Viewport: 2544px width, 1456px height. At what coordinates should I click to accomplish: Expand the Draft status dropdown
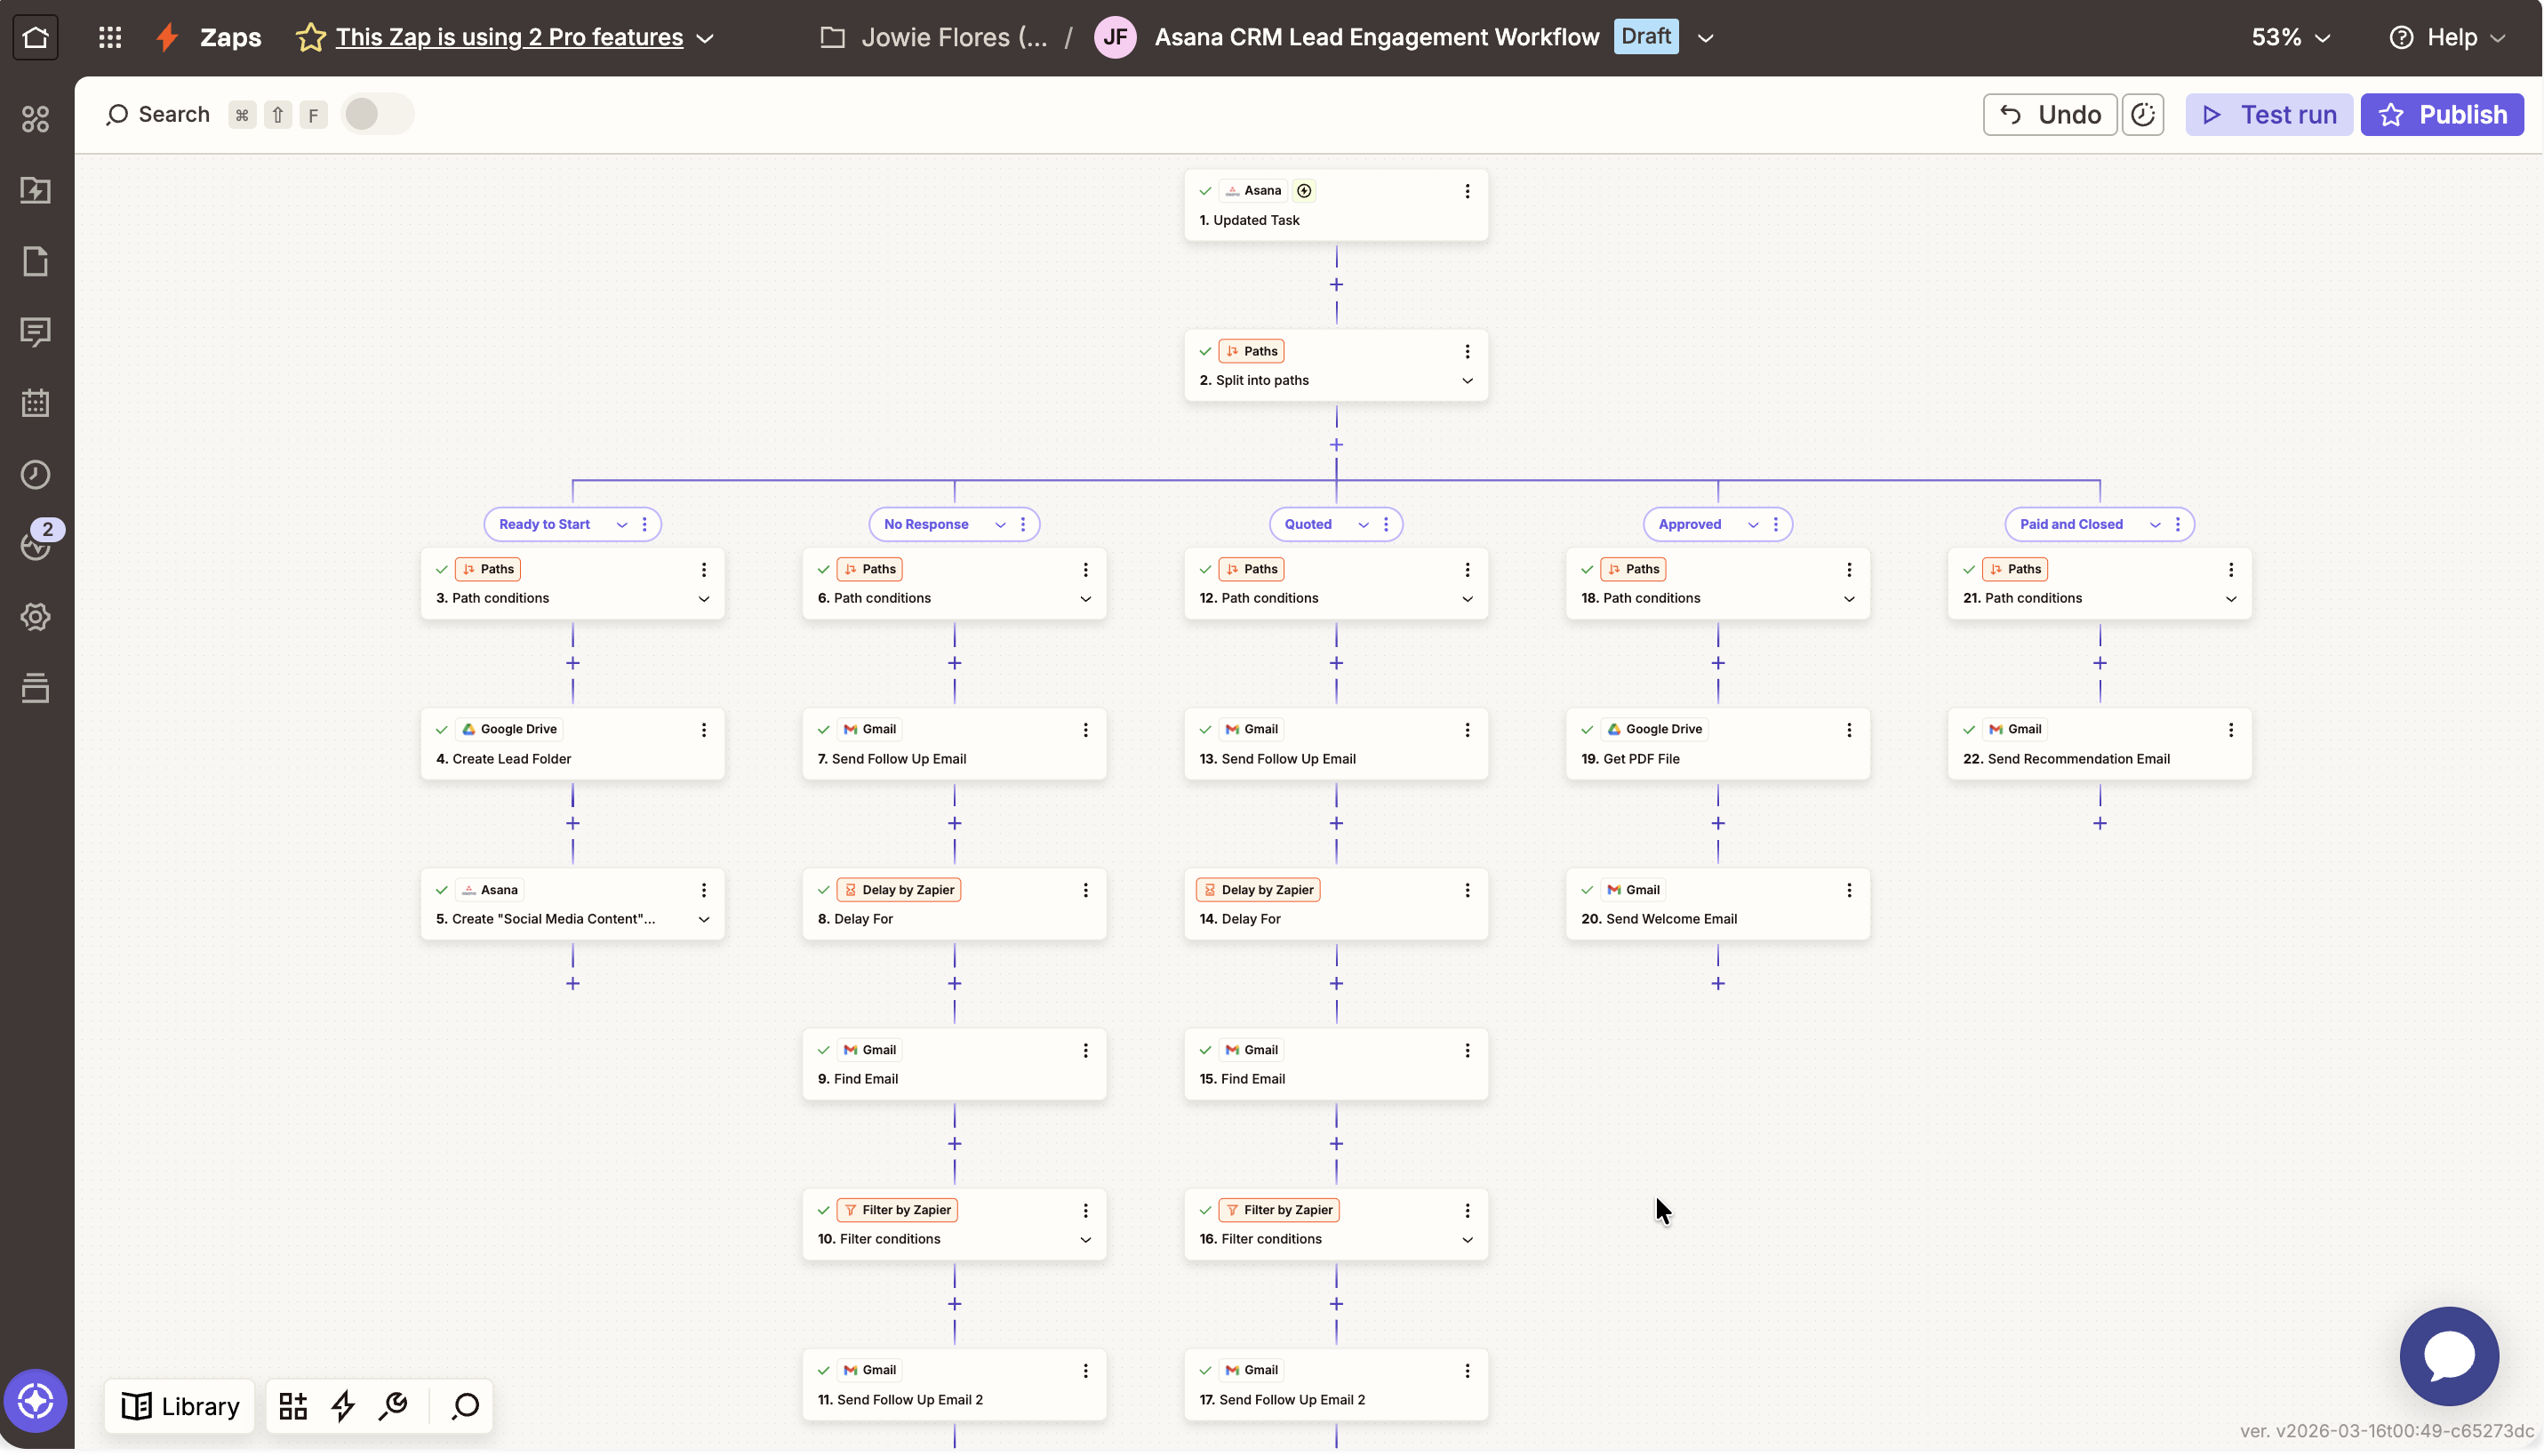[x=1707, y=37]
